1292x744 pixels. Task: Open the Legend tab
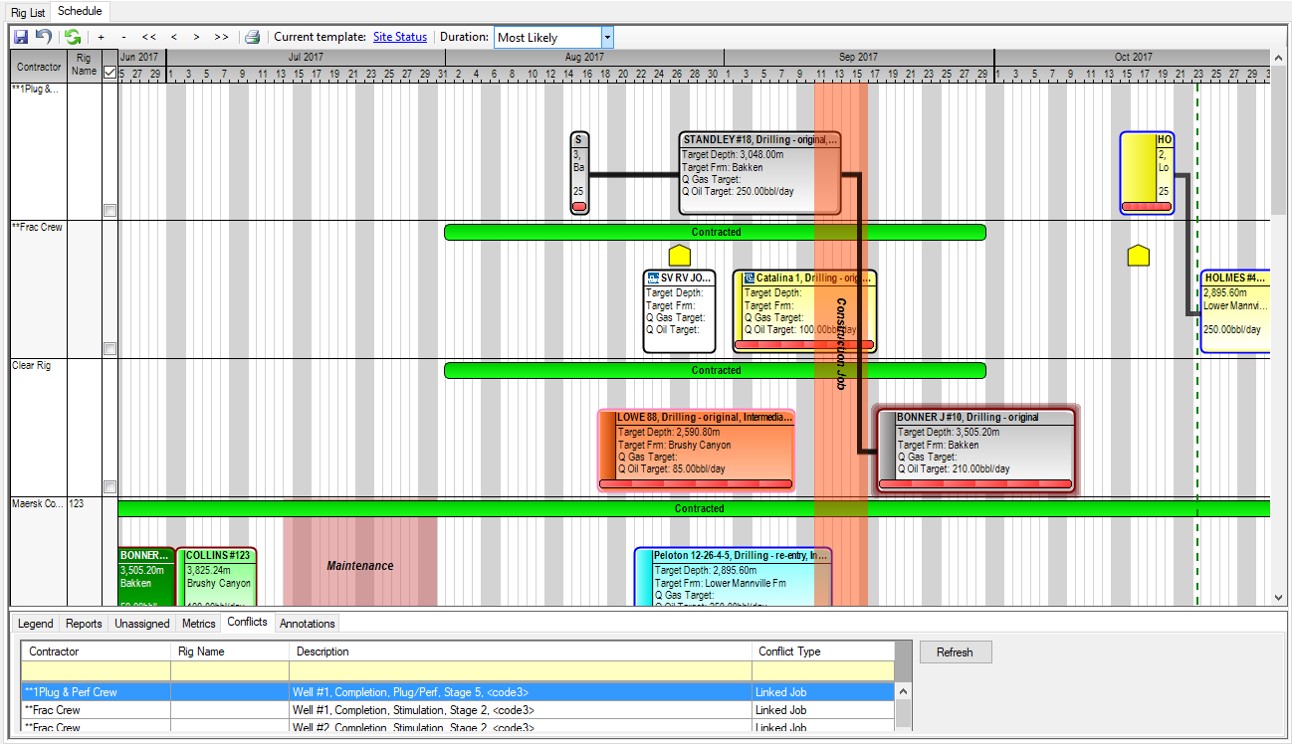click(36, 623)
